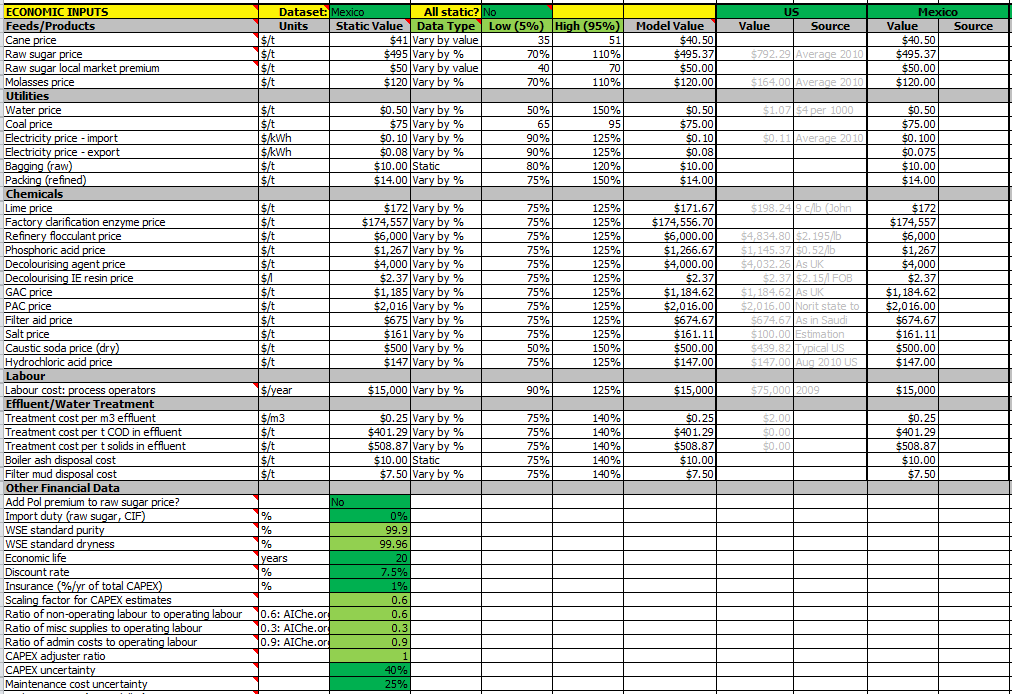The height and width of the screenshot is (694, 1012).
Task: Click the Dataset selection cell showing Mexico
Action: pos(370,12)
